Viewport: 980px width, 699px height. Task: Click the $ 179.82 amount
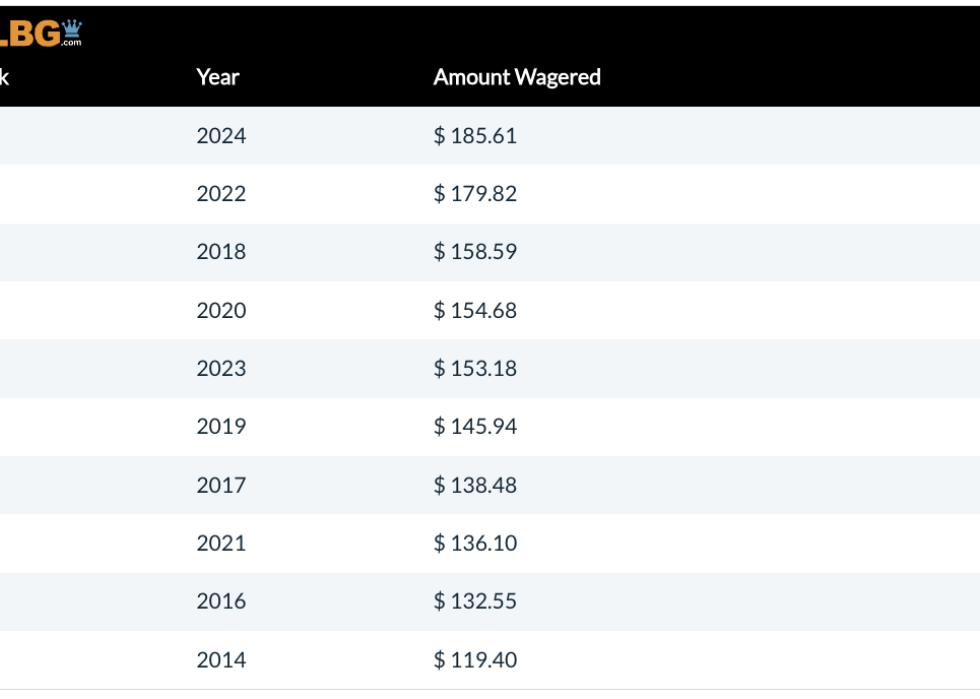(x=475, y=193)
